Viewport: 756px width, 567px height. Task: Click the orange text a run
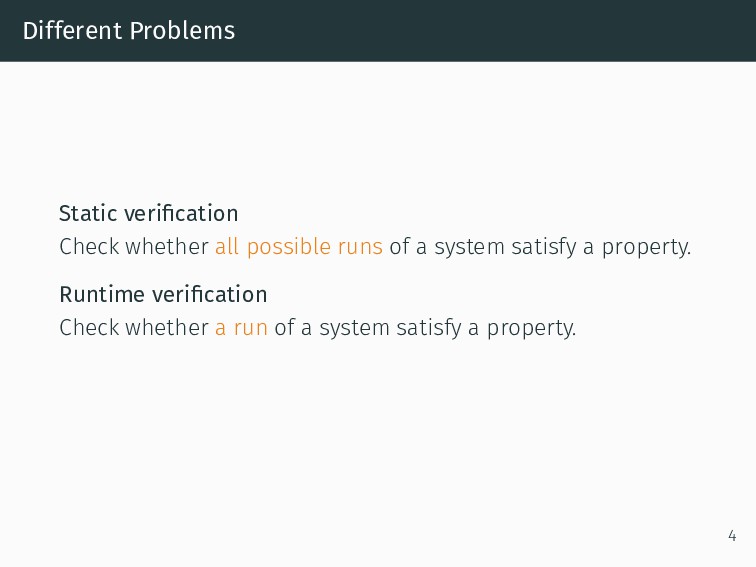click(x=241, y=327)
